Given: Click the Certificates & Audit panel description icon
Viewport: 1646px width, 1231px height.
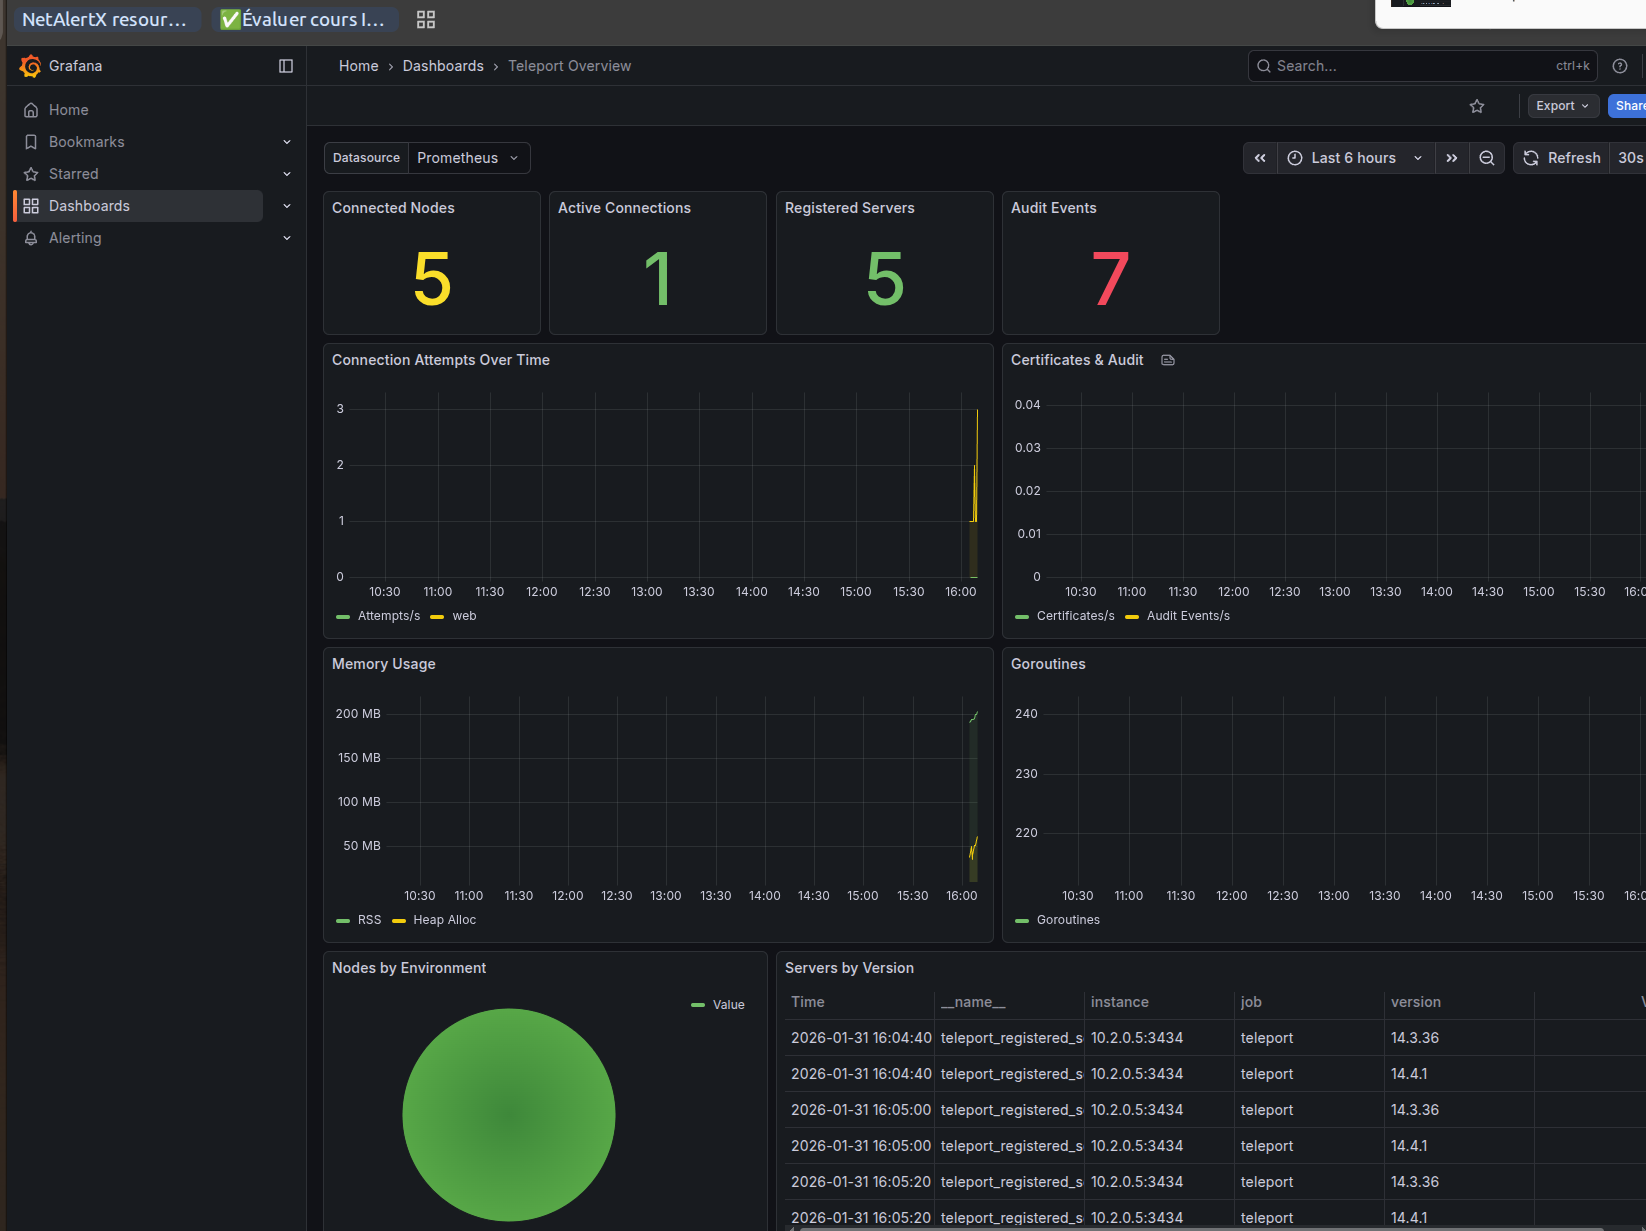Looking at the screenshot, I should [x=1168, y=360].
